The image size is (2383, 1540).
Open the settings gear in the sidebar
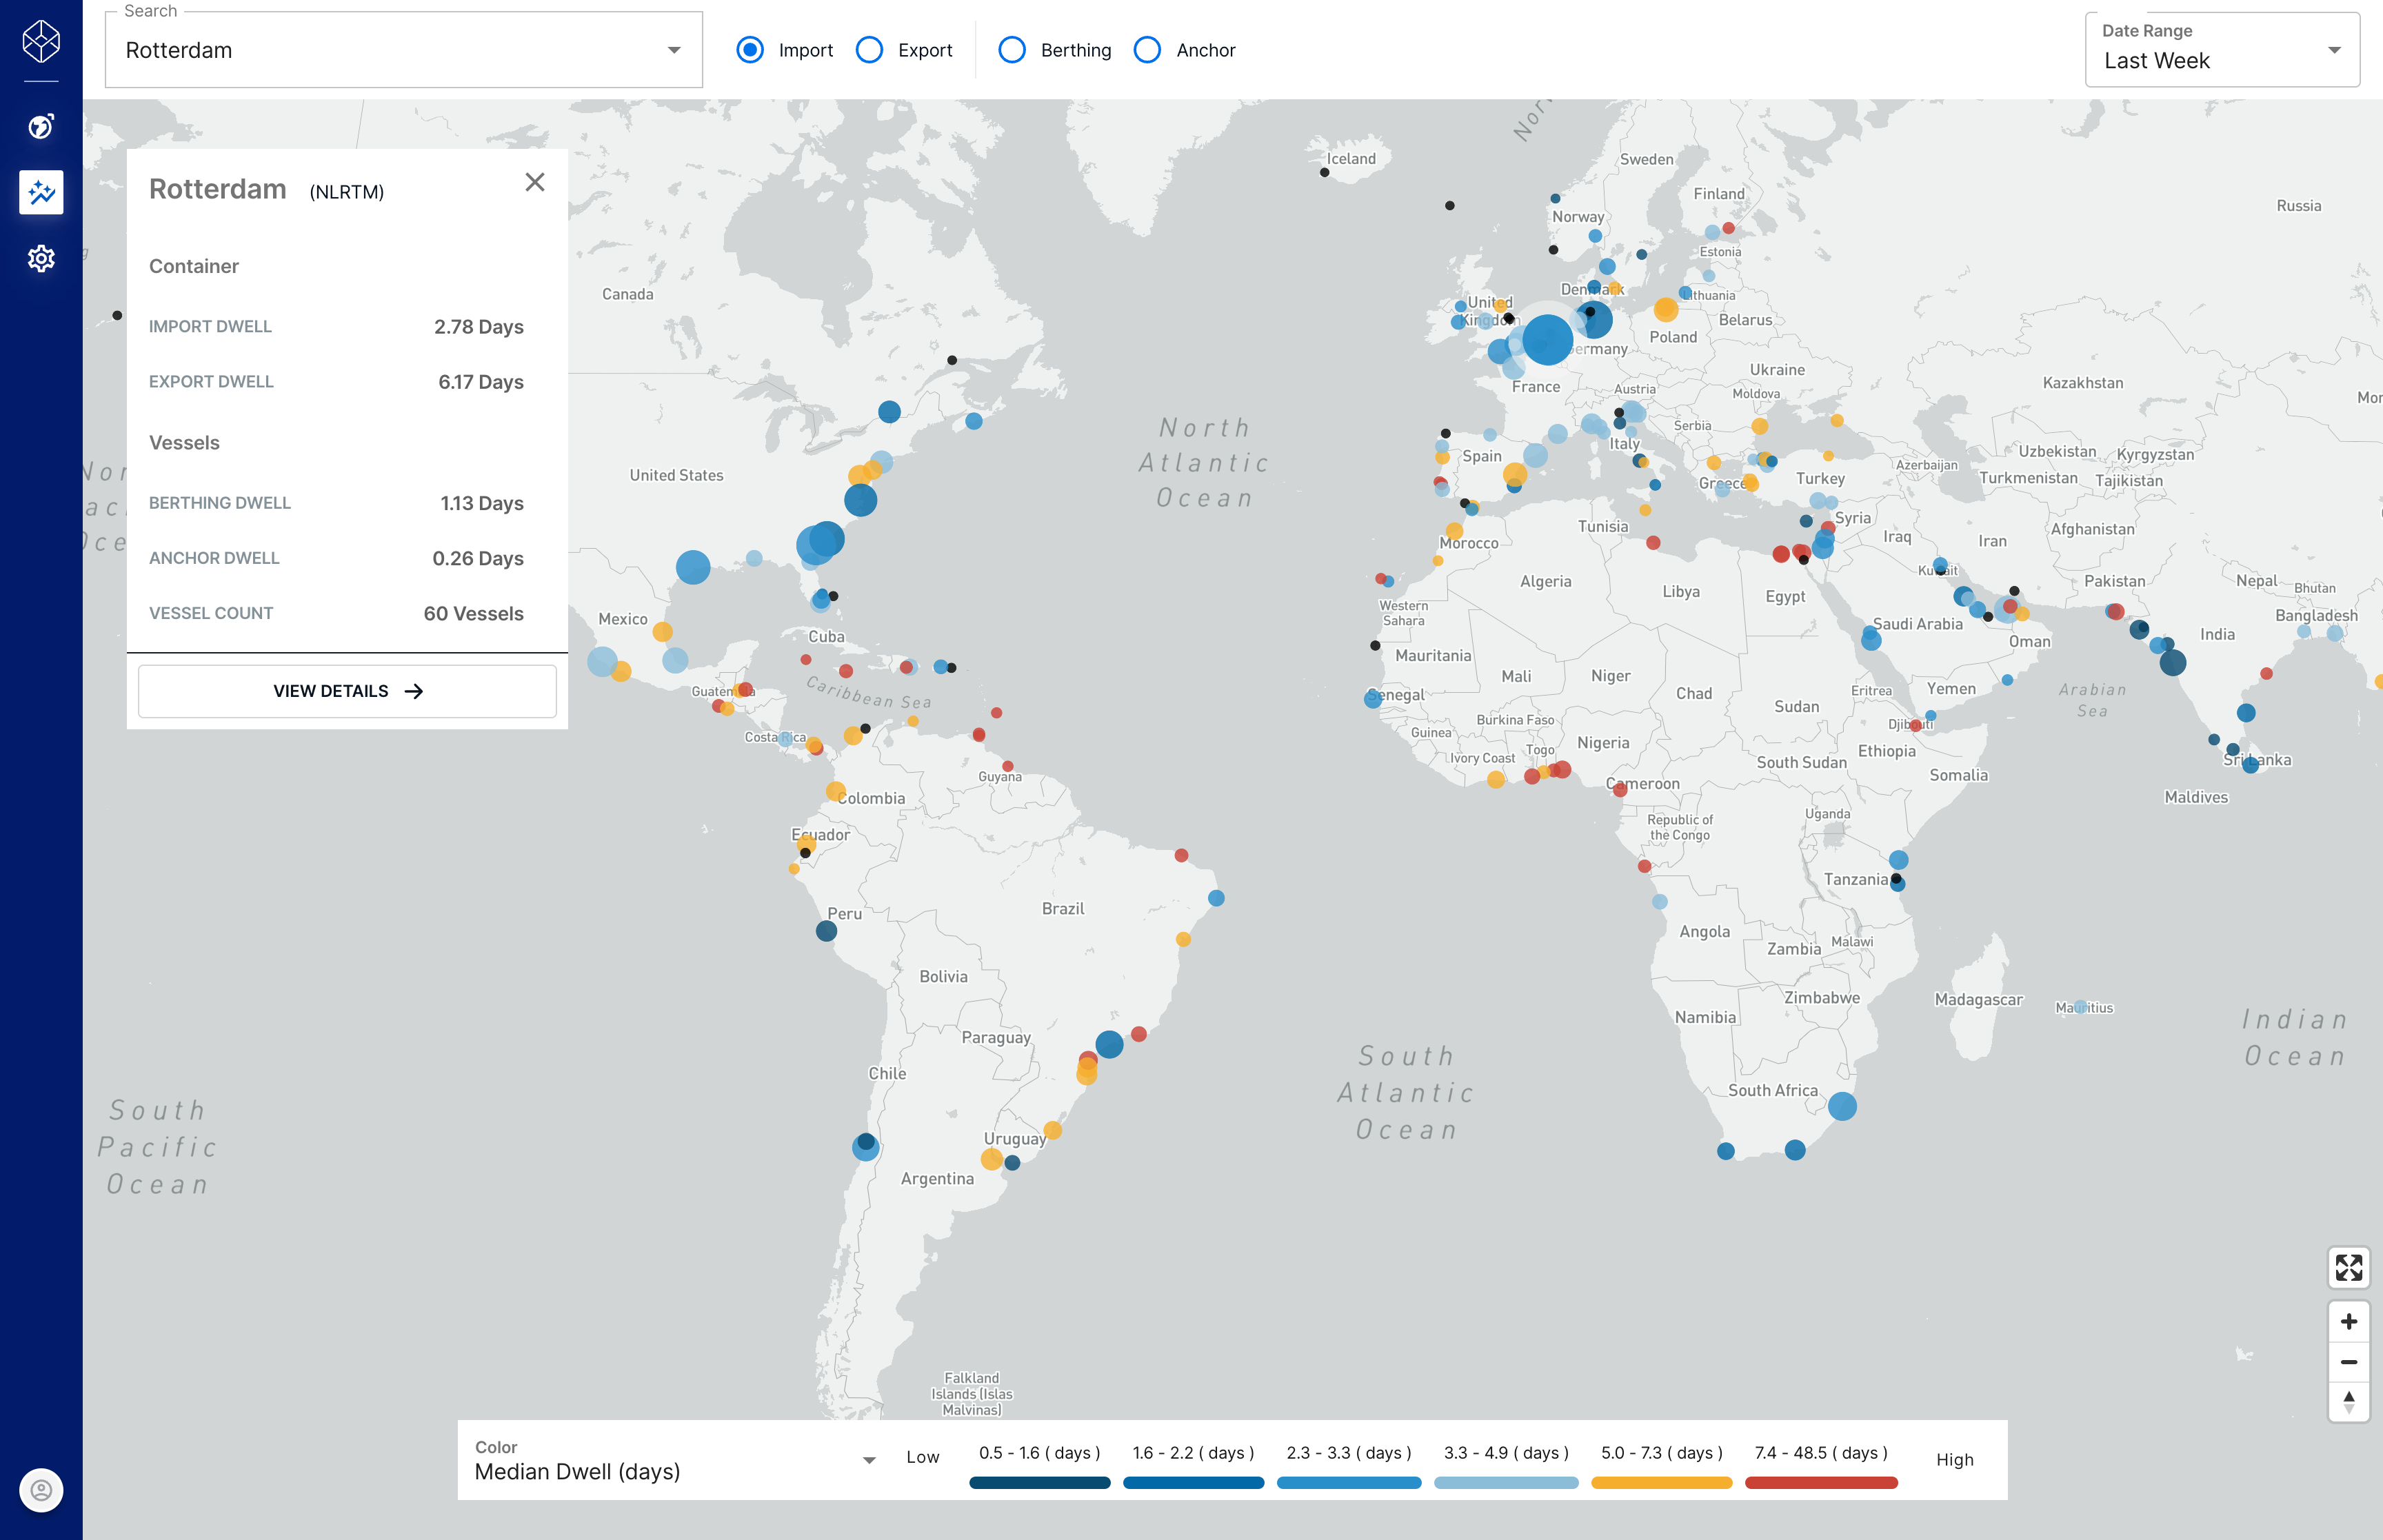tap(41, 259)
